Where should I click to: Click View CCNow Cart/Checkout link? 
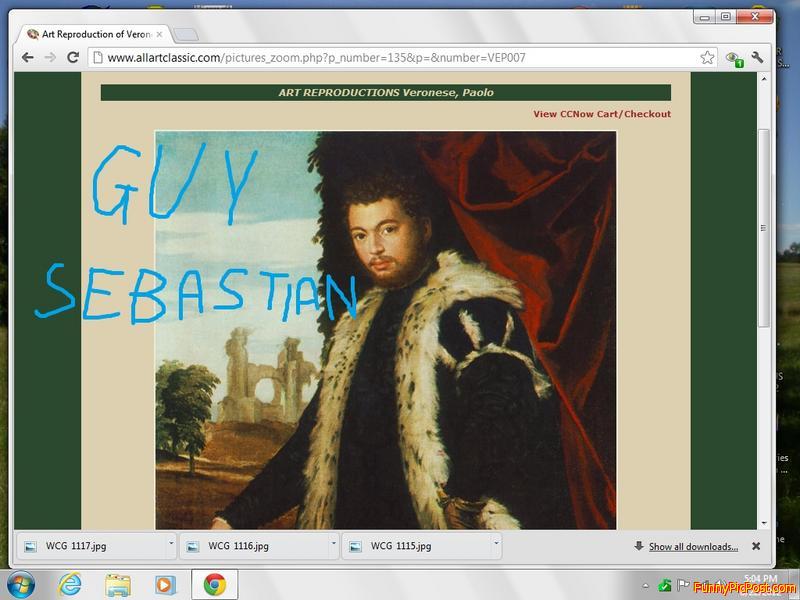point(602,114)
